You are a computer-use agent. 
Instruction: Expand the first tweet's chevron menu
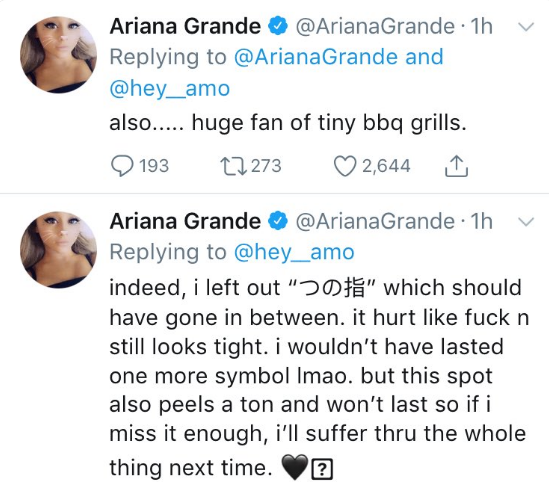(x=526, y=27)
